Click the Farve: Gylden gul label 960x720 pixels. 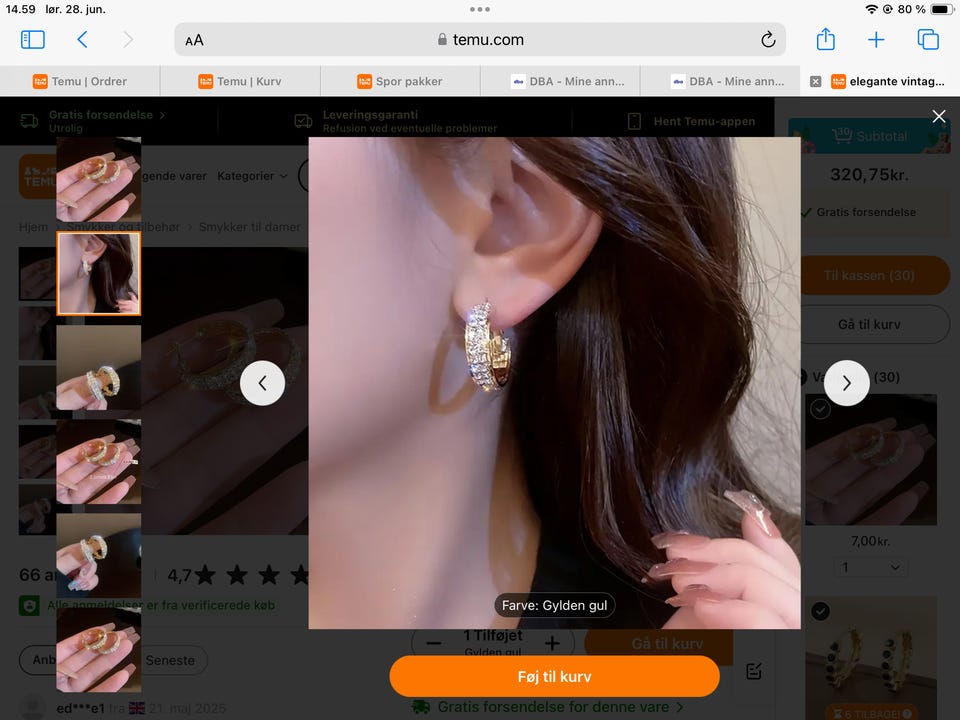pos(554,606)
